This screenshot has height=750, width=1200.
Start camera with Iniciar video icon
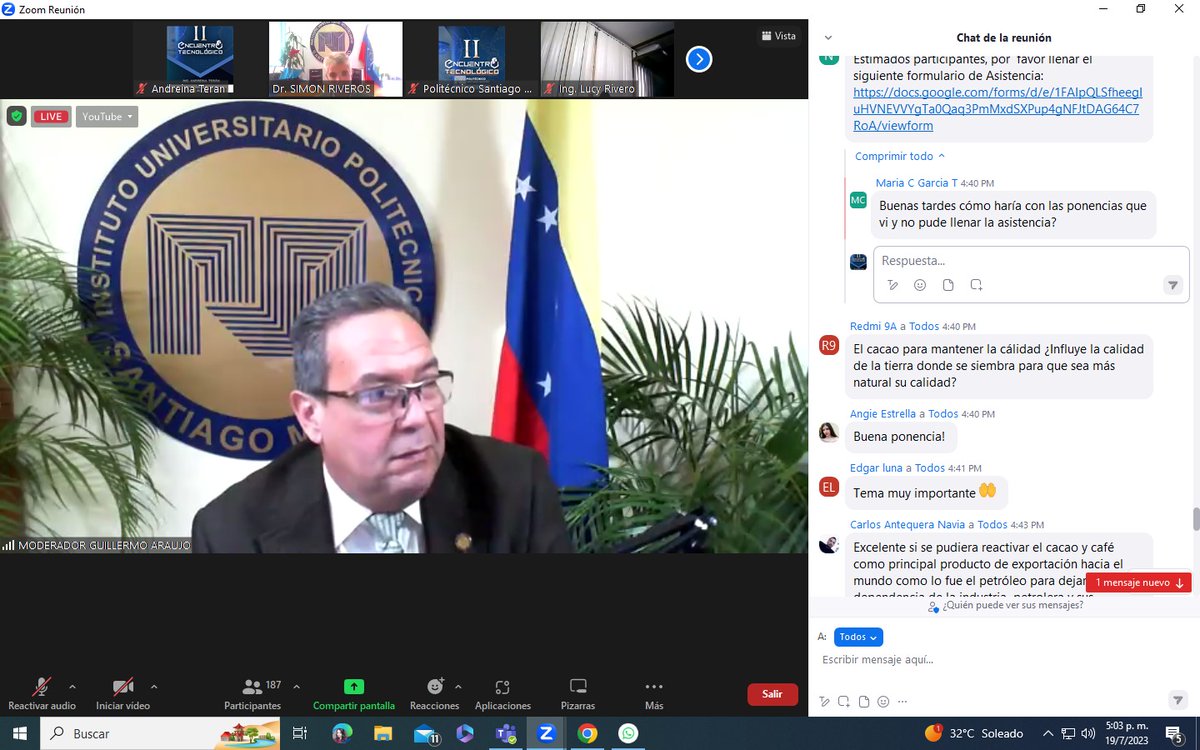[123, 687]
